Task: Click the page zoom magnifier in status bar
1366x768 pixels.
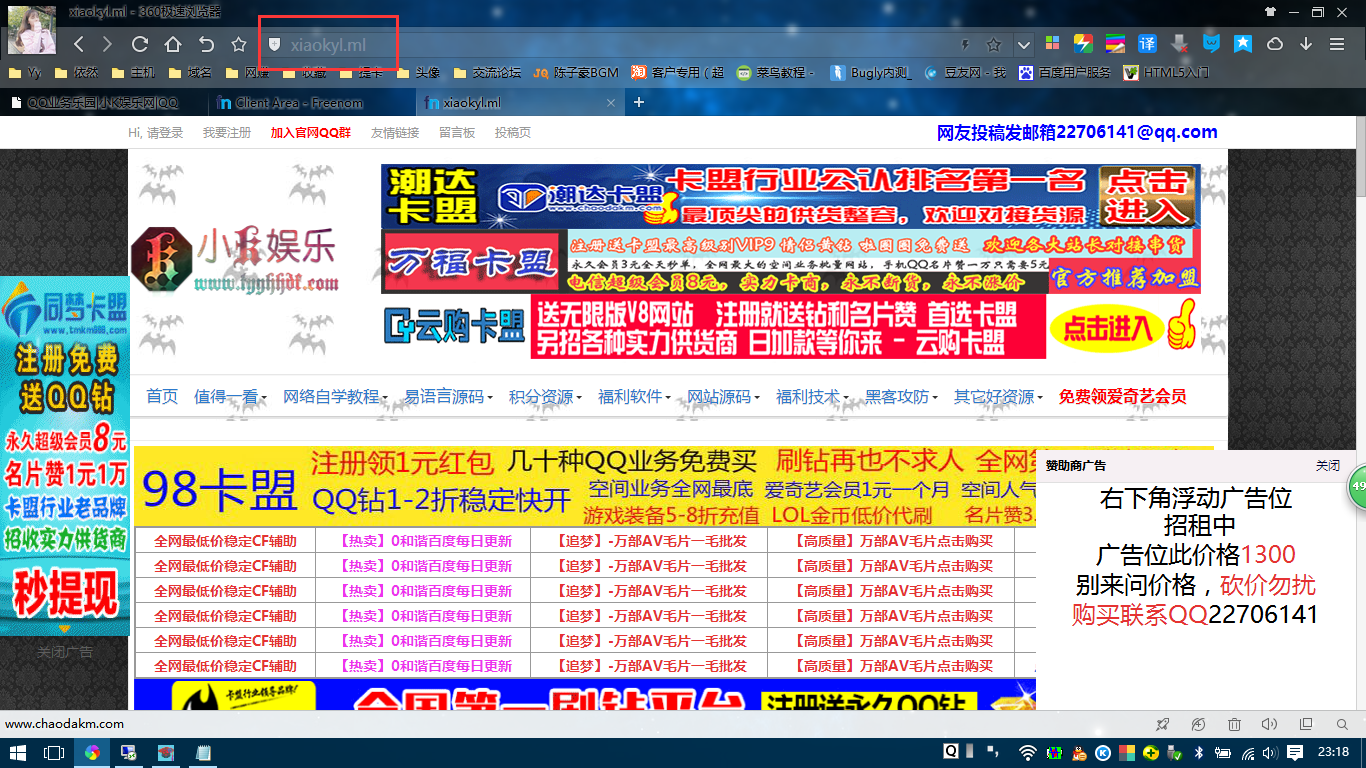Action: click(1342, 724)
